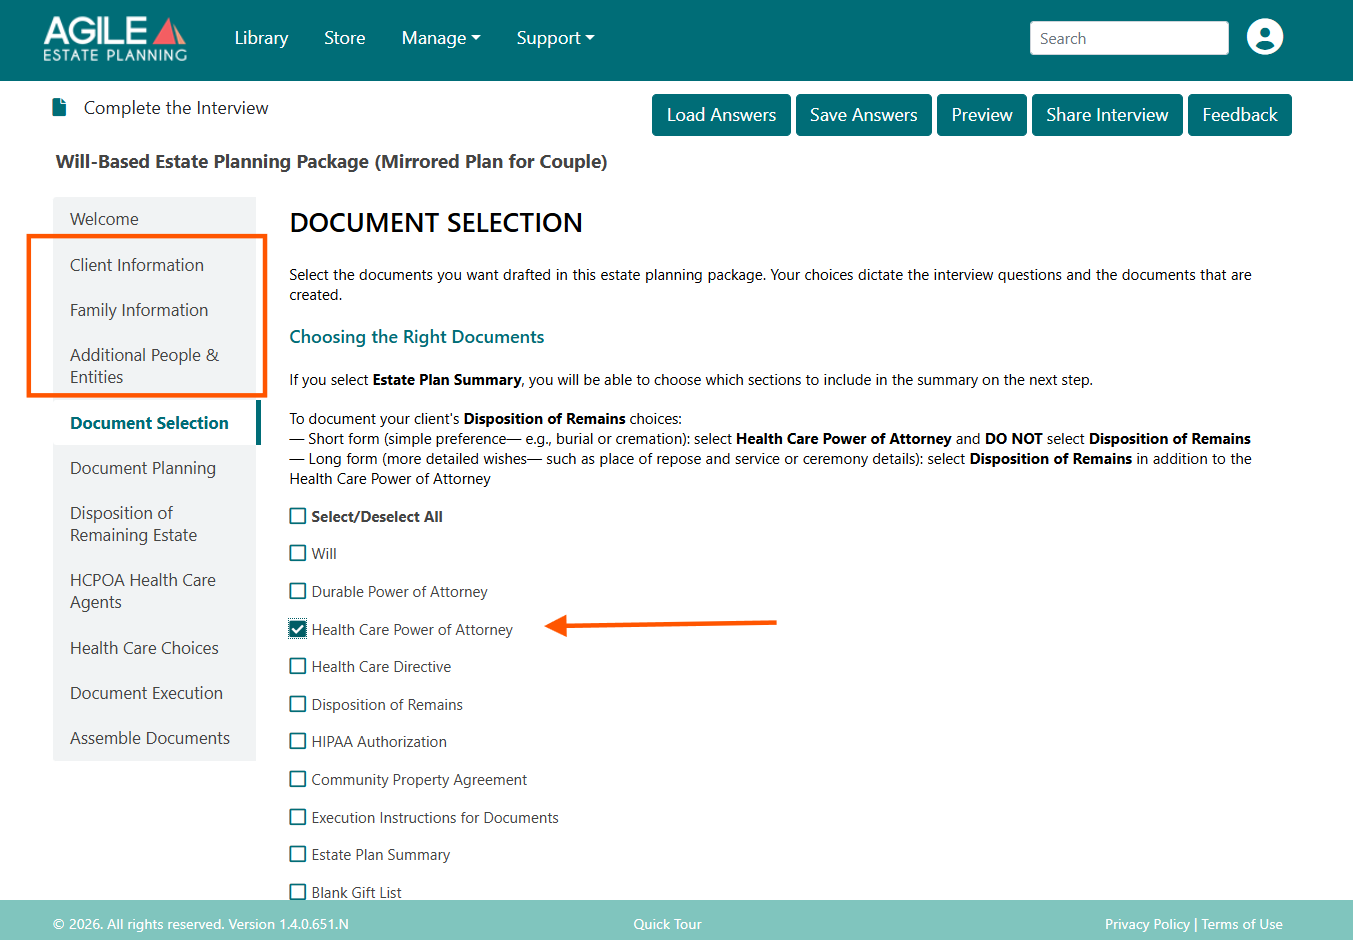Select the Document Selection step
Viewport: 1353px width, 940px height.
pos(154,423)
